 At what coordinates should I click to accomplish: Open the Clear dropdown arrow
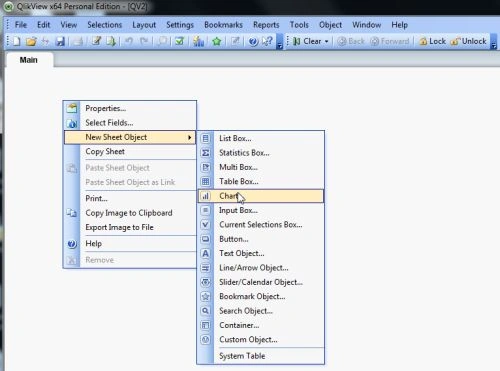pyautogui.click(x=327, y=41)
